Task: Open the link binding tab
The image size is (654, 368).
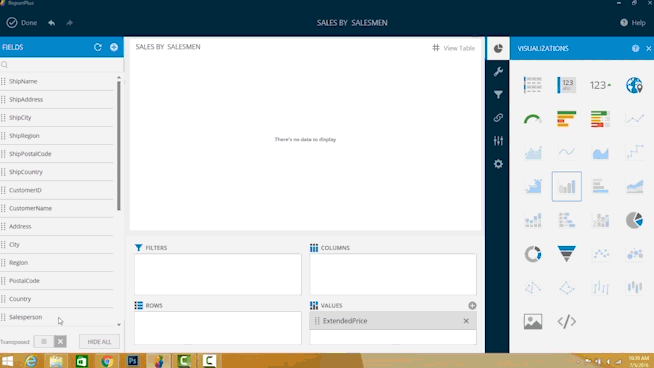Action: 498,118
